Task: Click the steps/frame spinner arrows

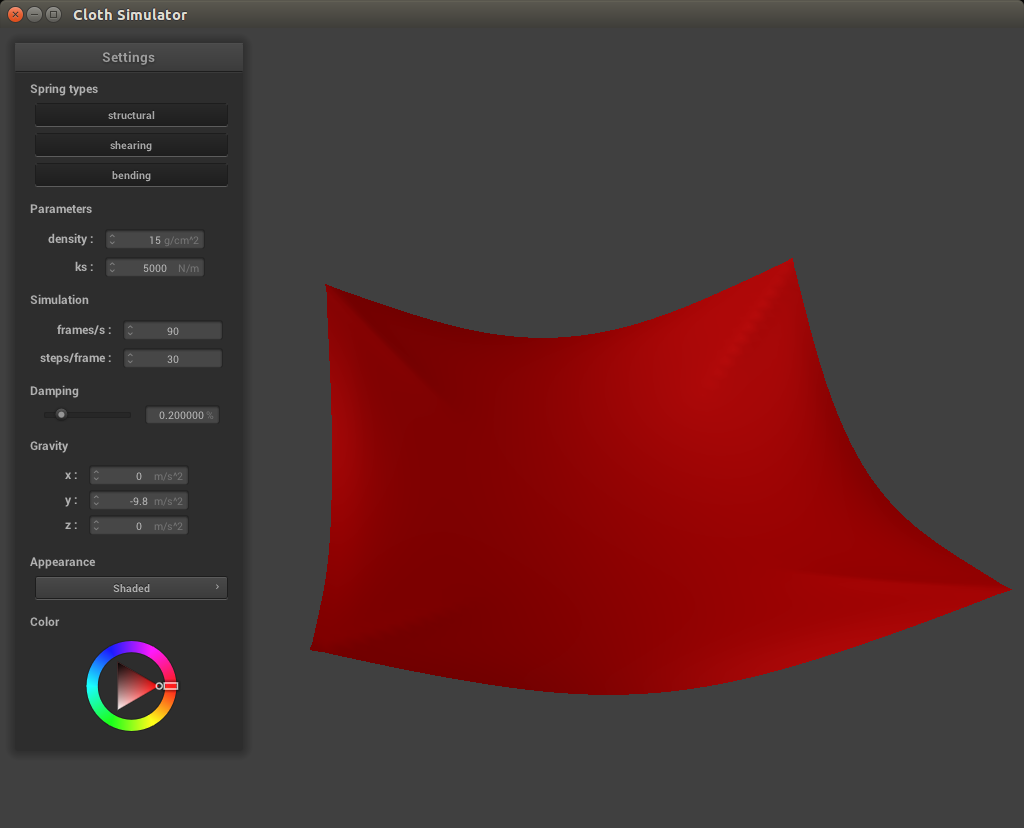Action: [131, 359]
